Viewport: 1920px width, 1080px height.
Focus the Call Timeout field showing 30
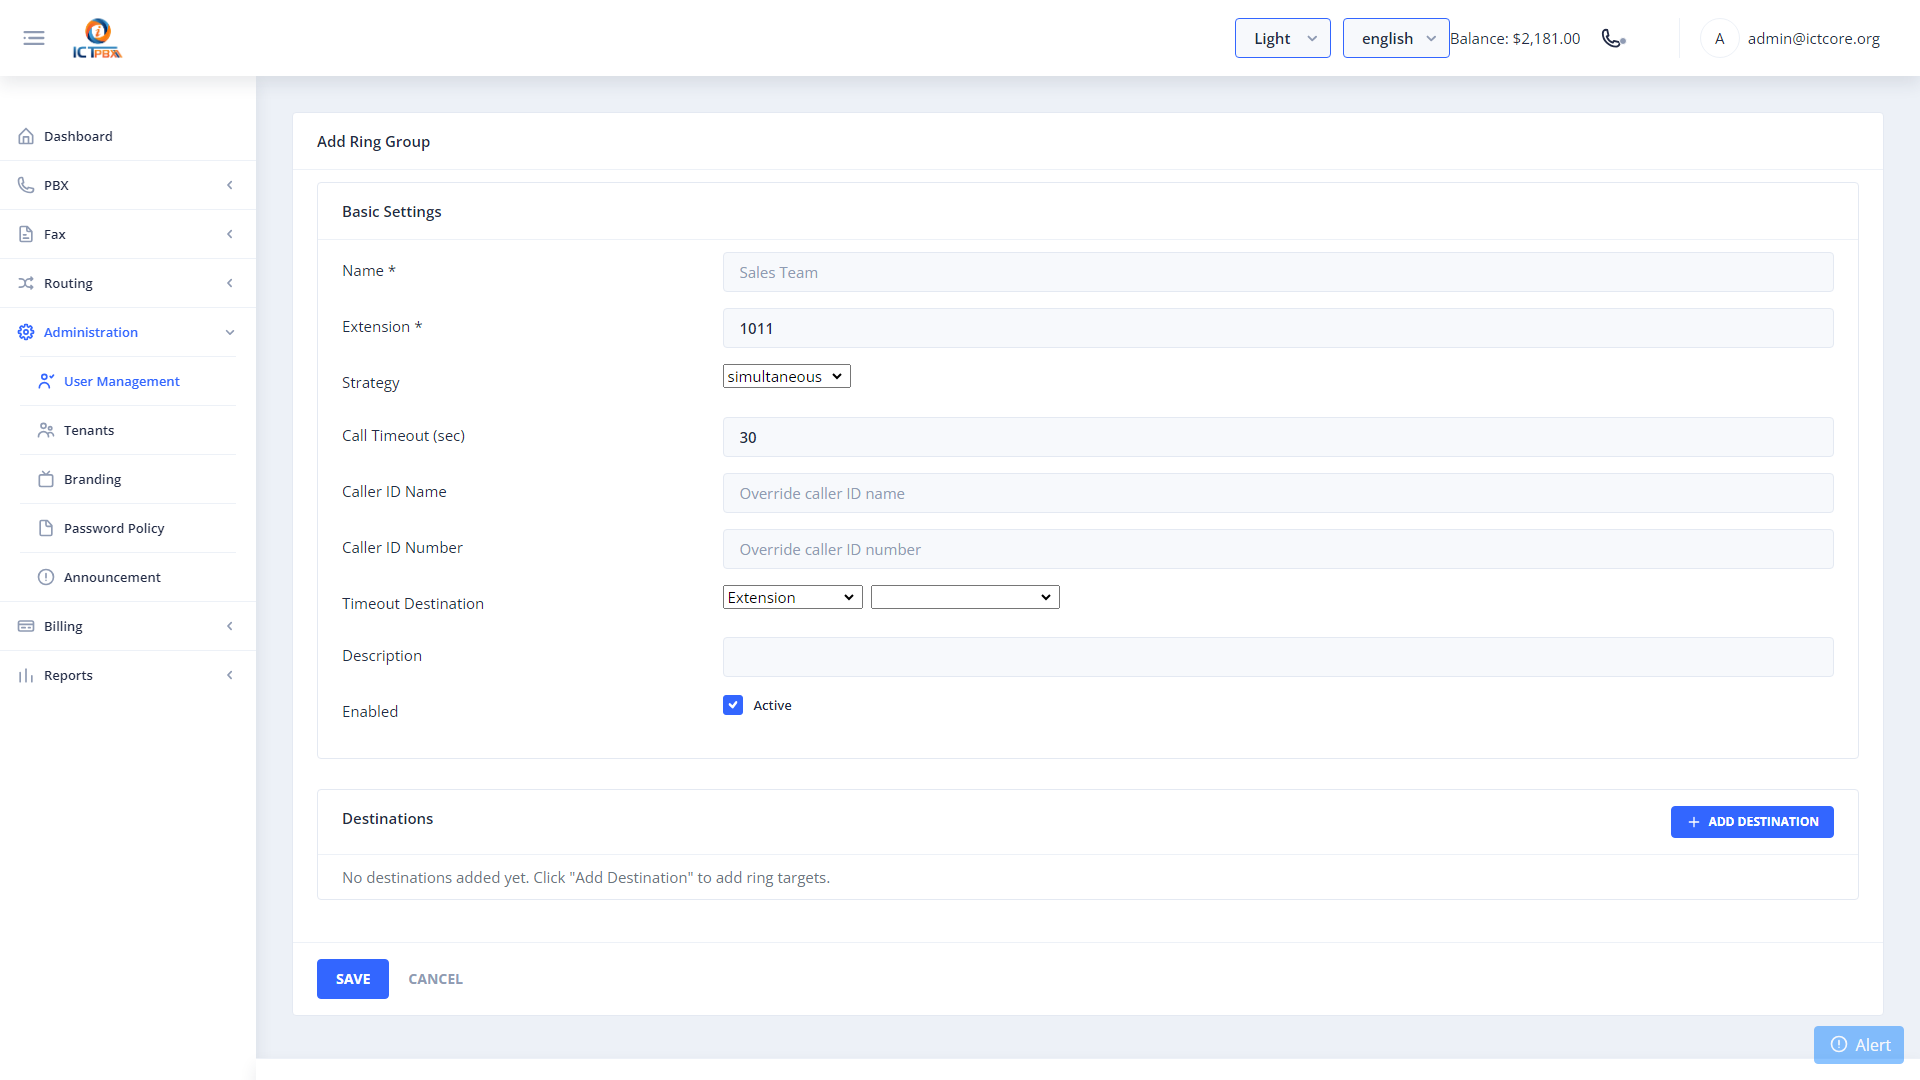[x=1278, y=437]
